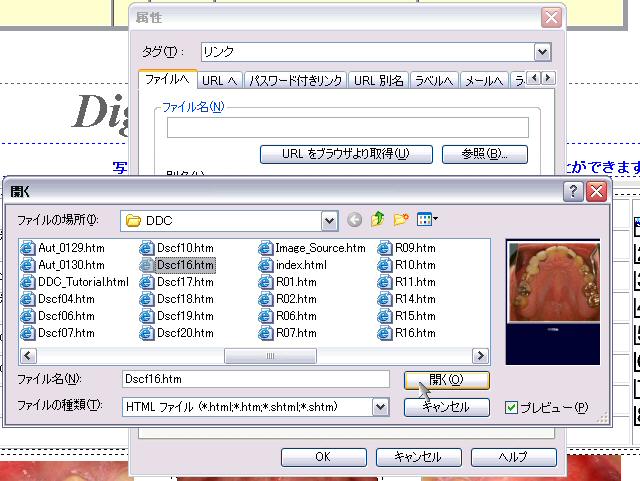The image size is (640, 481).
Task: Go back using the back arrow icon
Action: click(x=354, y=220)
